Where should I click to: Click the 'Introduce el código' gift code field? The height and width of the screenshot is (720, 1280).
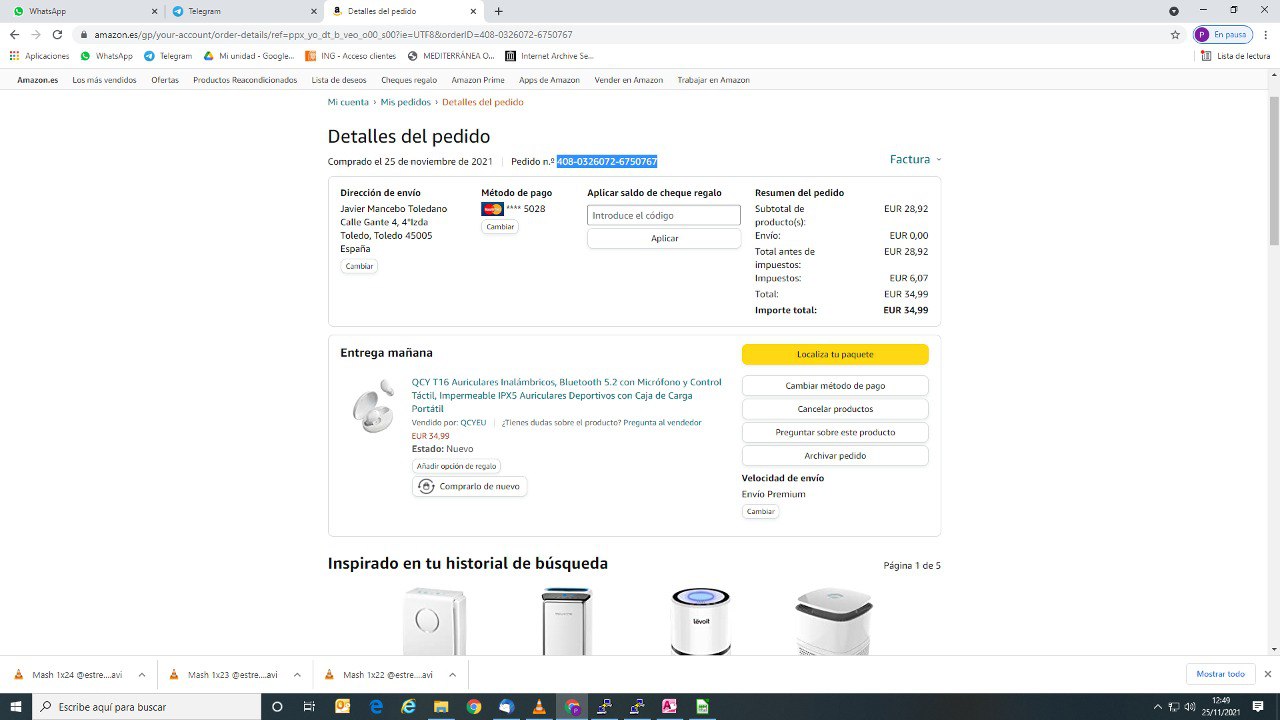(664, 215)
